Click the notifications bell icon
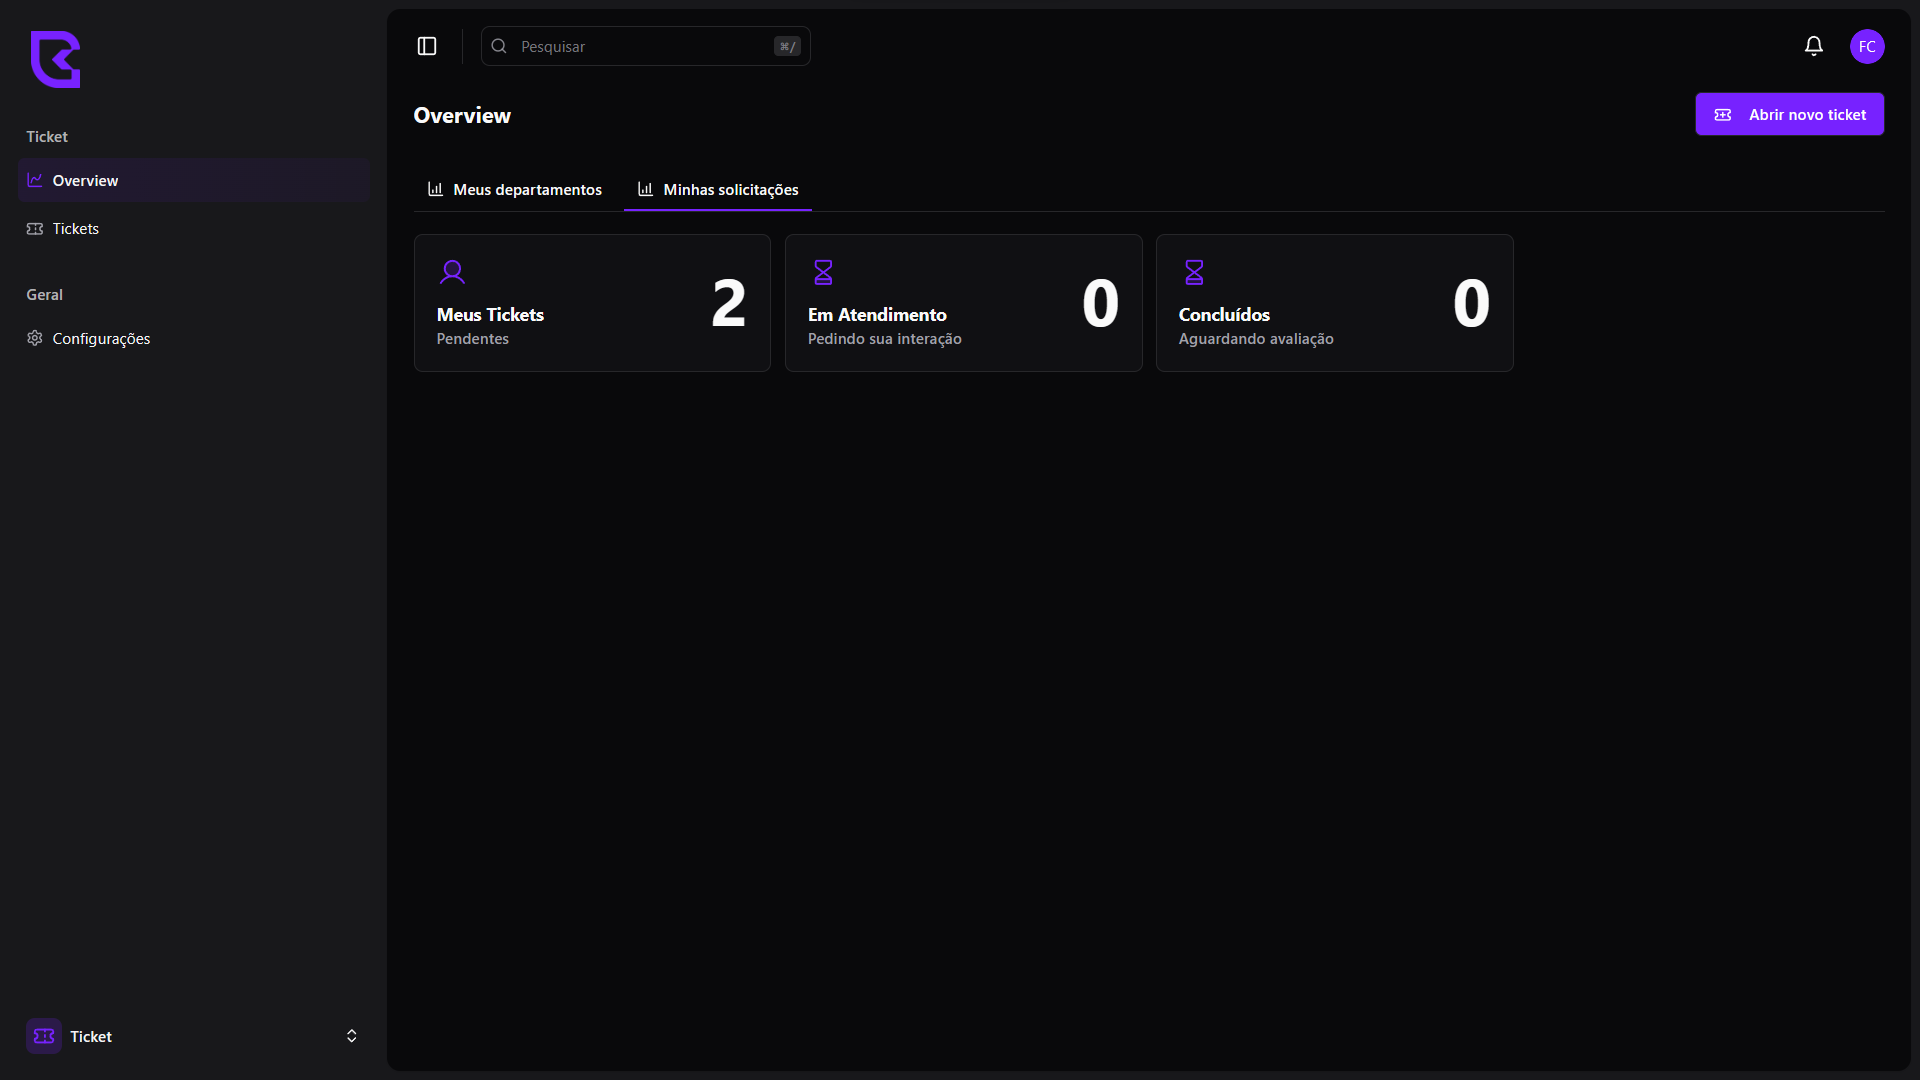The width and height of the screenshot is (1920, 1080). [1813, 46]
